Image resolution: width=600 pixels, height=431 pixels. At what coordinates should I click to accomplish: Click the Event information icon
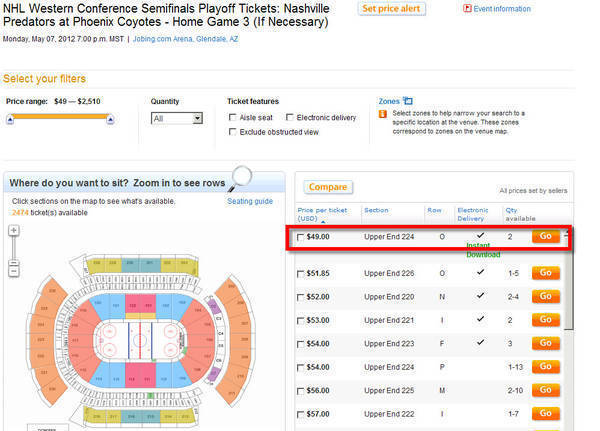click(x=467, y=8)
